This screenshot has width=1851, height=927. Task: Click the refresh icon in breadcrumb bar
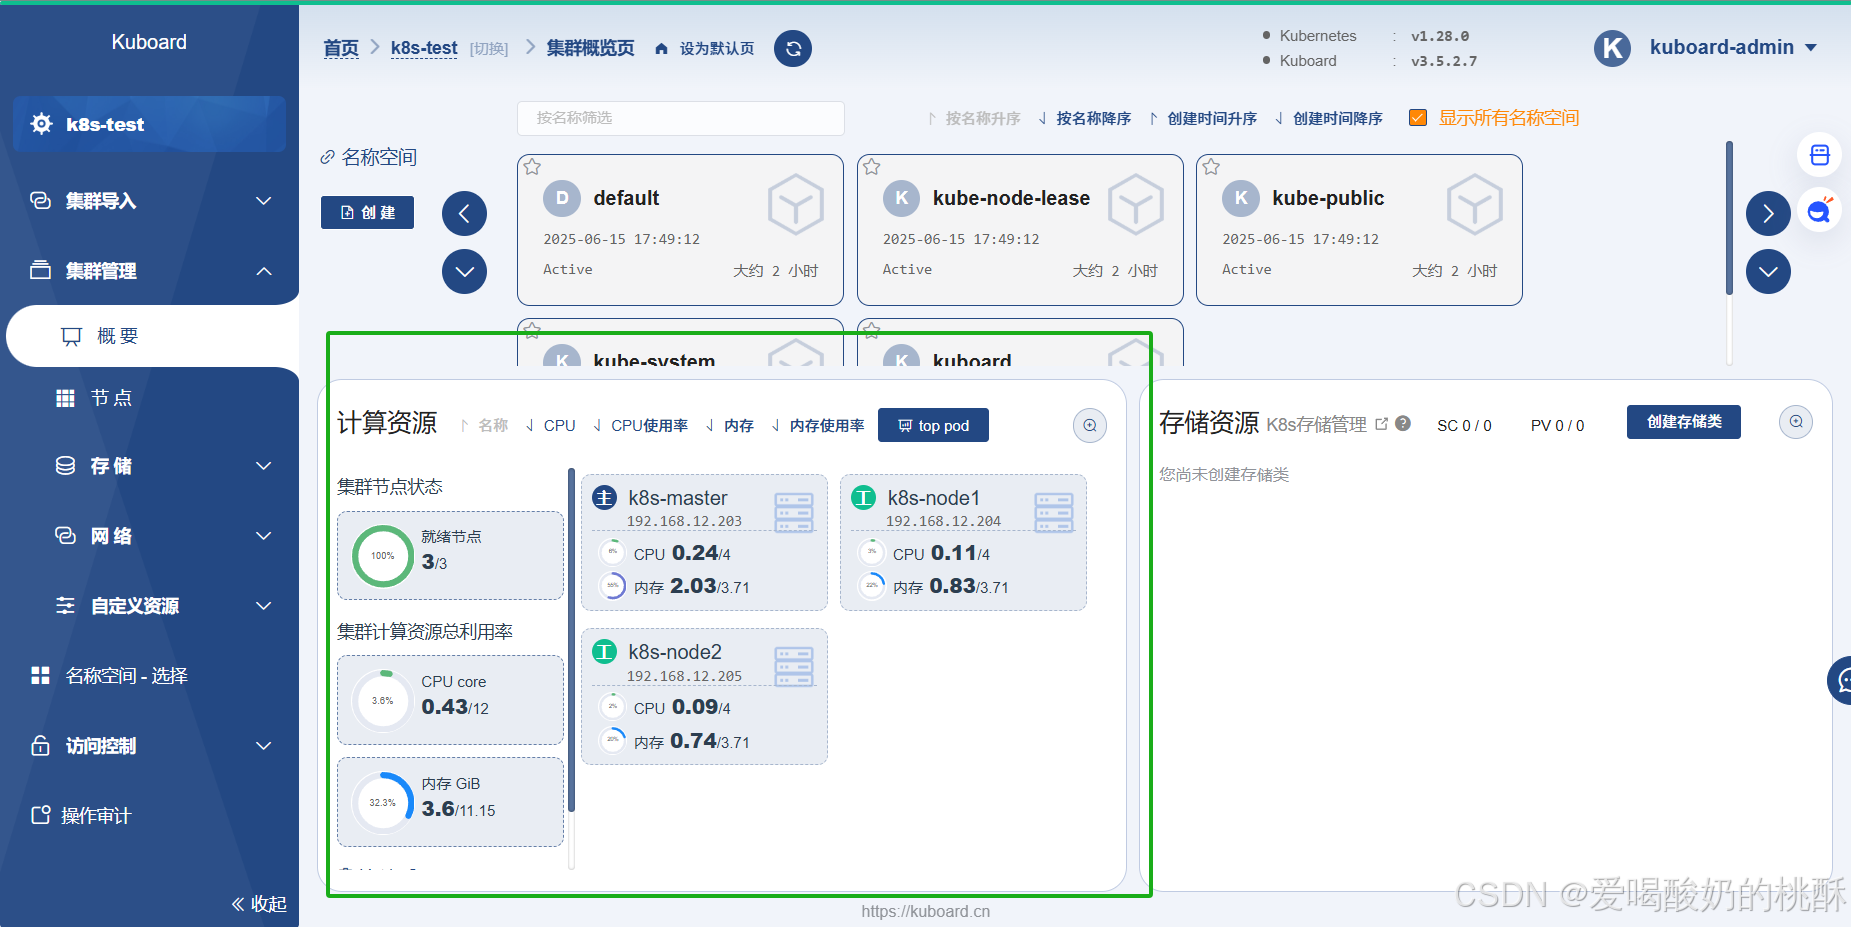click(793, 48)
